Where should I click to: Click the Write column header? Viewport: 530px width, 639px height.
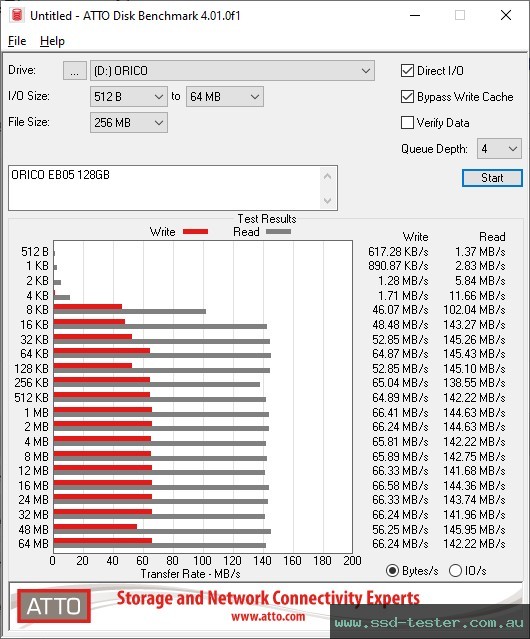point(416,237)
